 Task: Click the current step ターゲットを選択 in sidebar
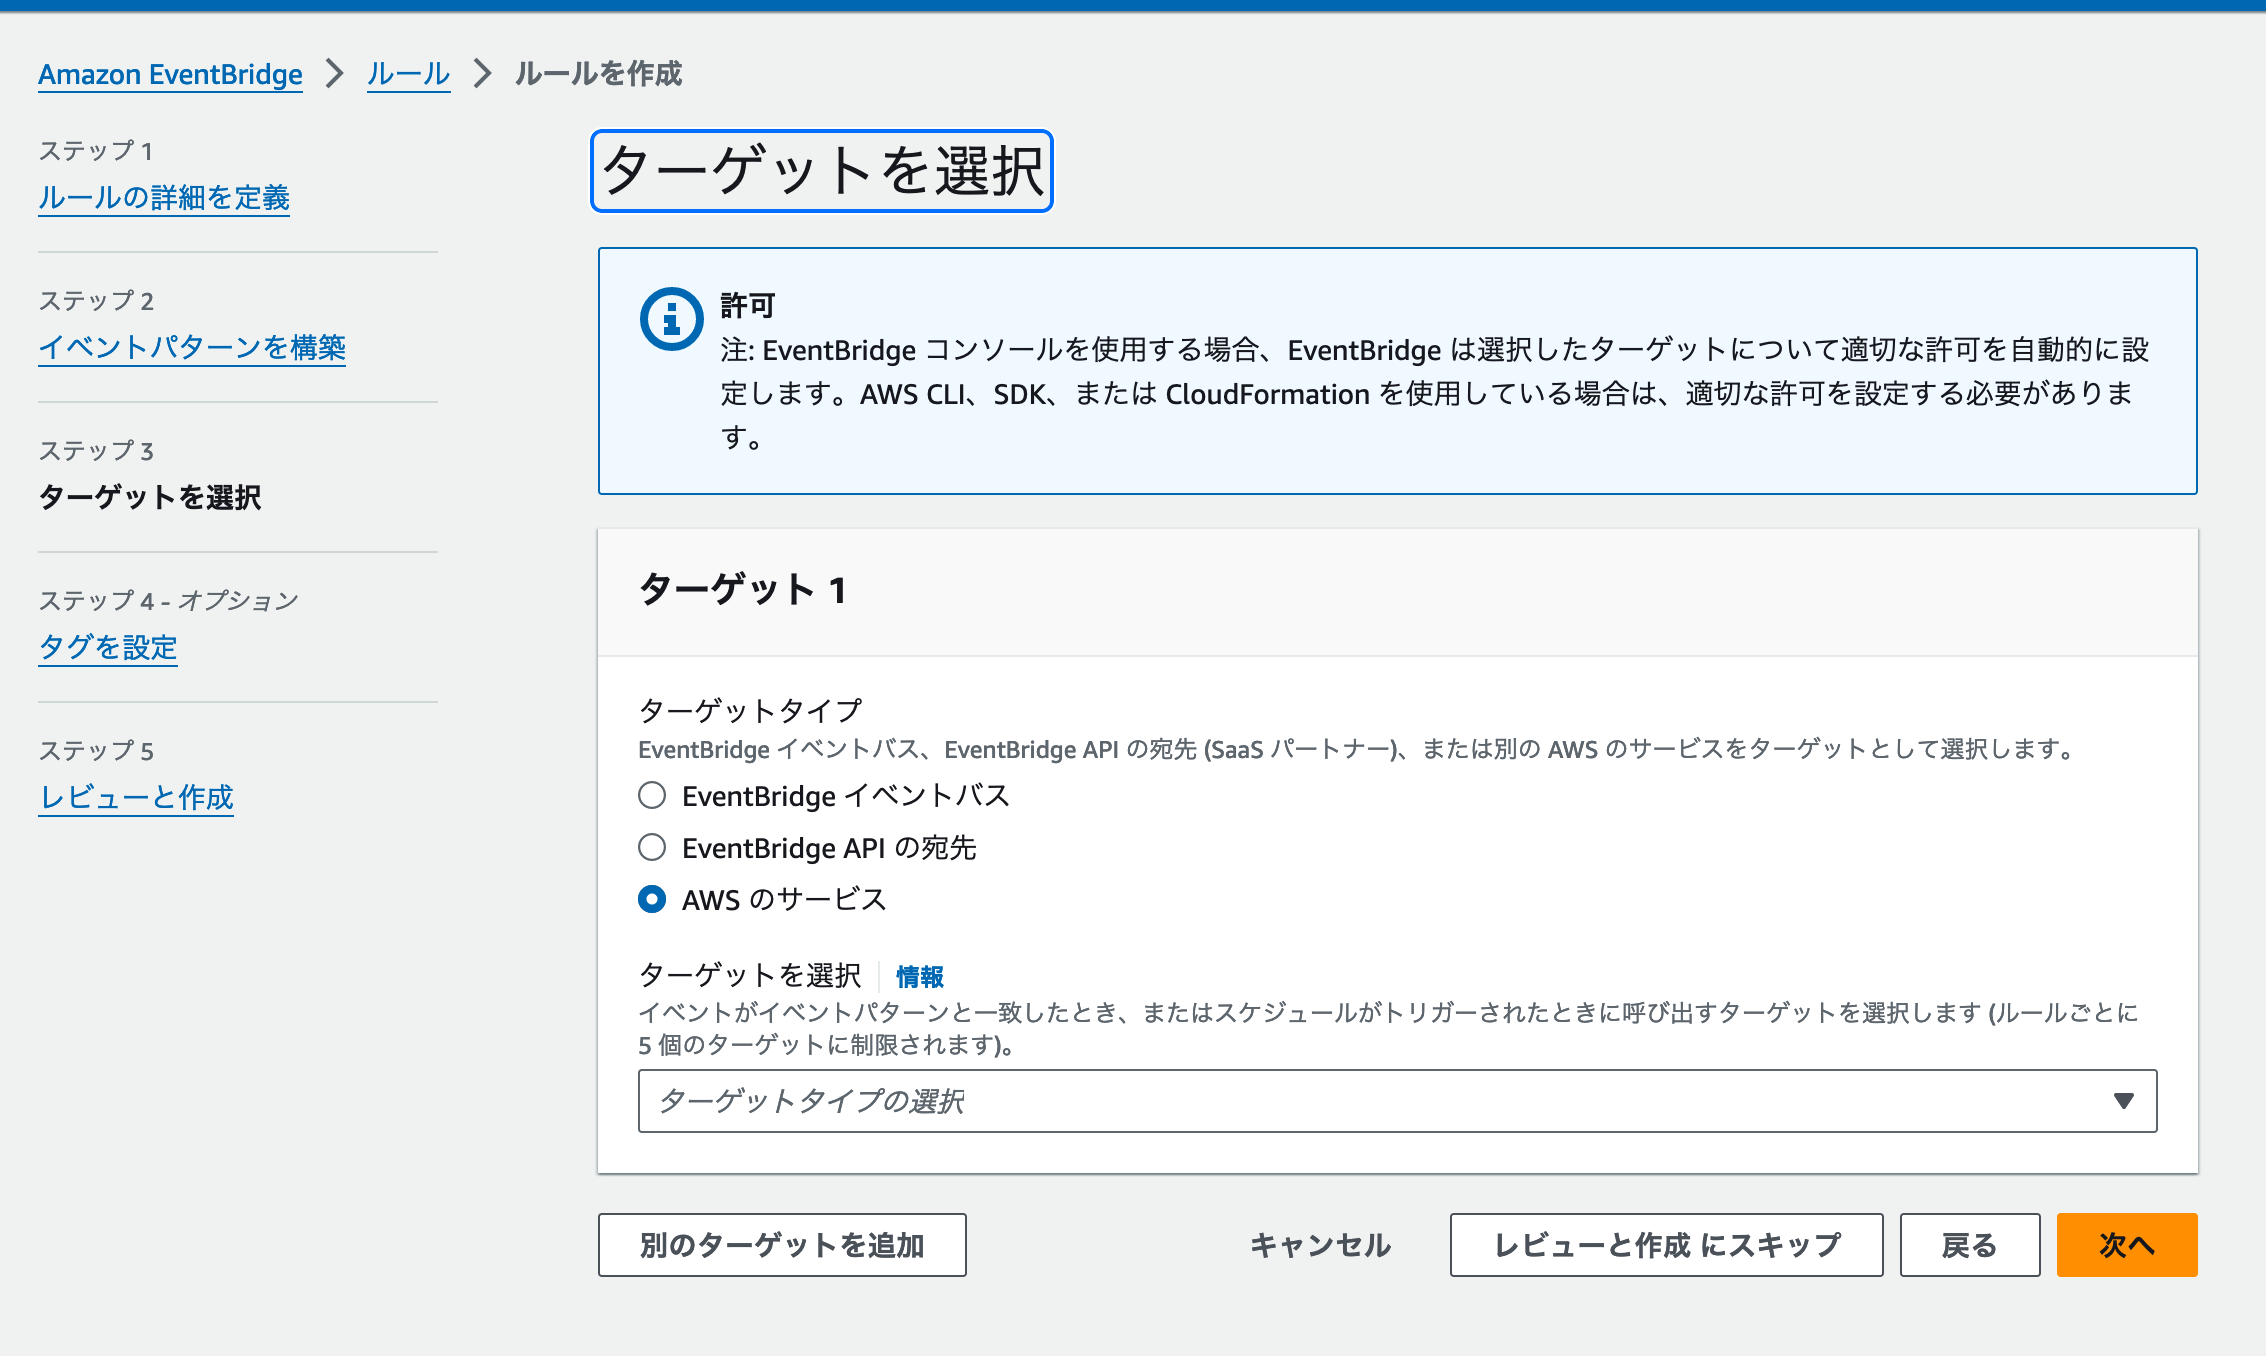(x=150, y=497)
